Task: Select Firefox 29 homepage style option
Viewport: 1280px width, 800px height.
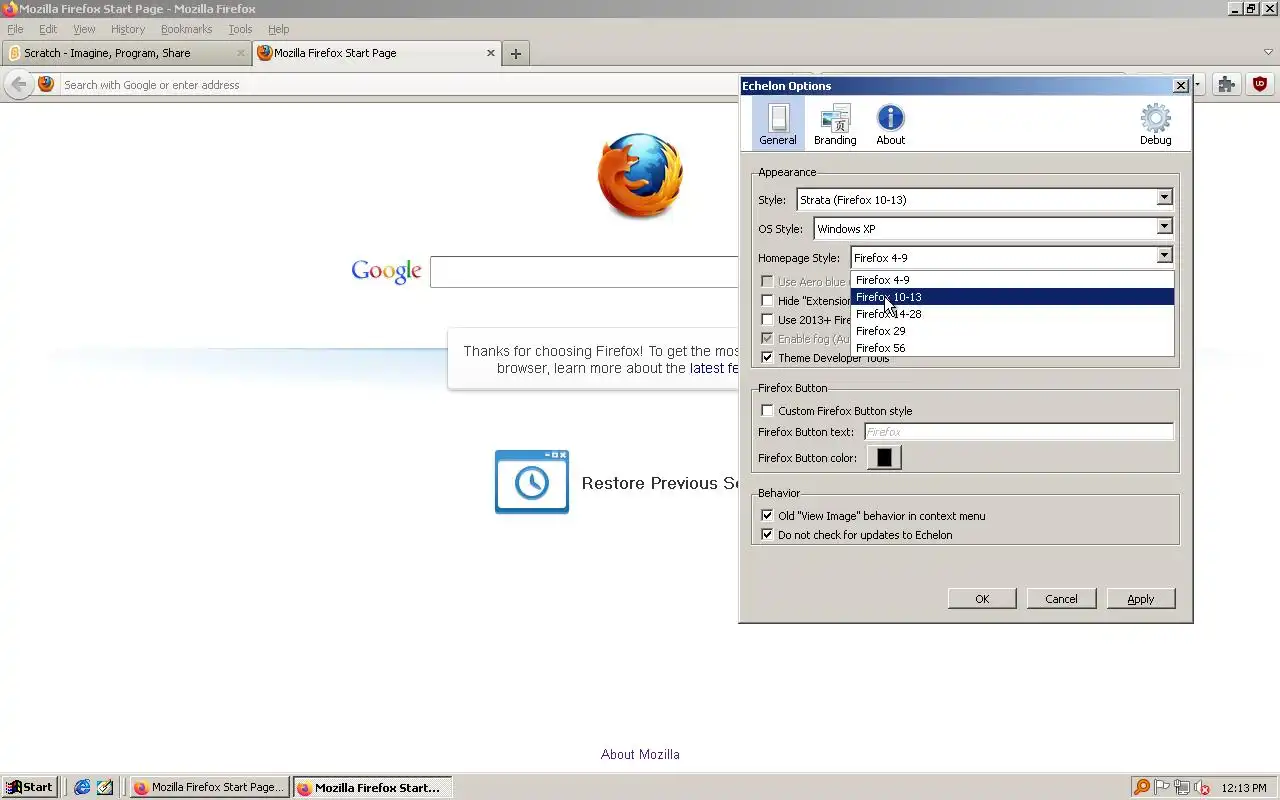Action: click(1012, 331)
